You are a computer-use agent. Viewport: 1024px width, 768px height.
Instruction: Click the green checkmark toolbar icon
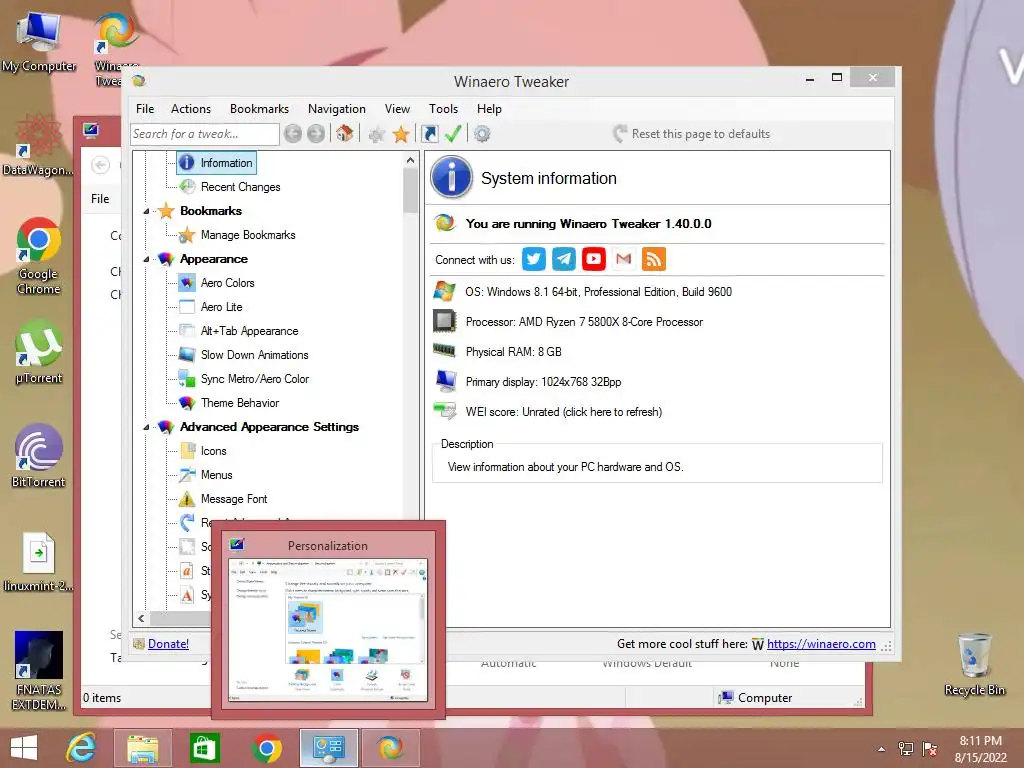tap(453, 134)
